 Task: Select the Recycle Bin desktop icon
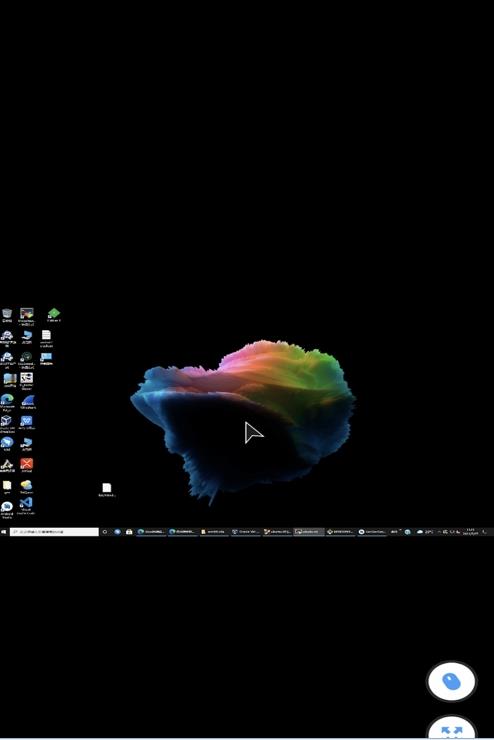tap(7, 315)
